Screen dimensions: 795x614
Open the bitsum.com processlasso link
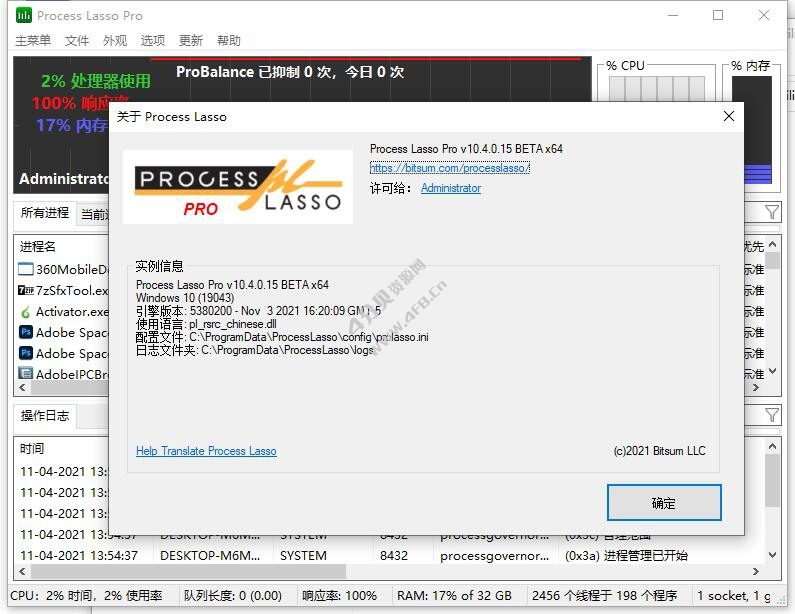449,168
